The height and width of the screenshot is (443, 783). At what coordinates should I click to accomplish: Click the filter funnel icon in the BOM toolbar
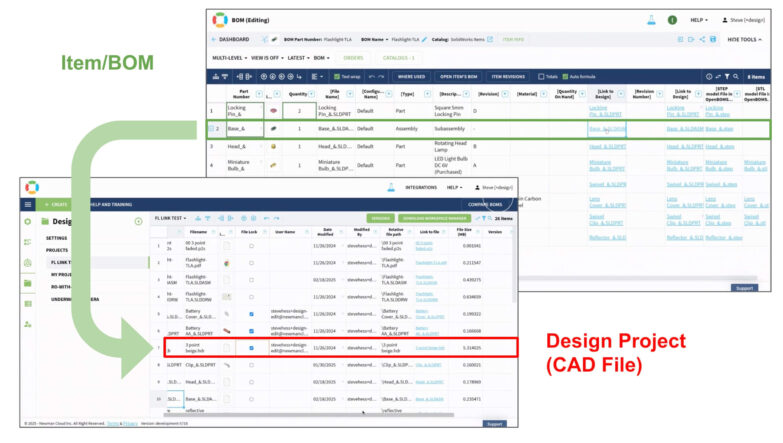(x=727, y=76)
